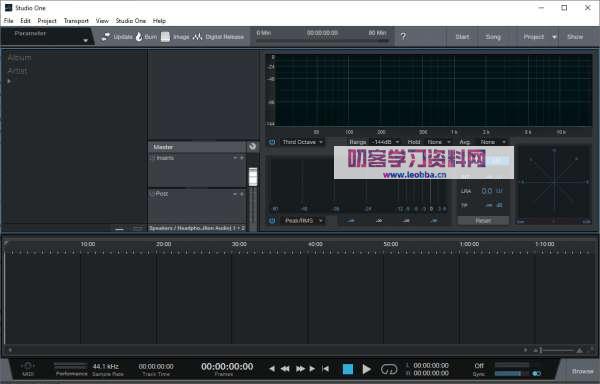Open the Transport menu
This screenshot has height=384, width=600.
[x=76, y=21]
